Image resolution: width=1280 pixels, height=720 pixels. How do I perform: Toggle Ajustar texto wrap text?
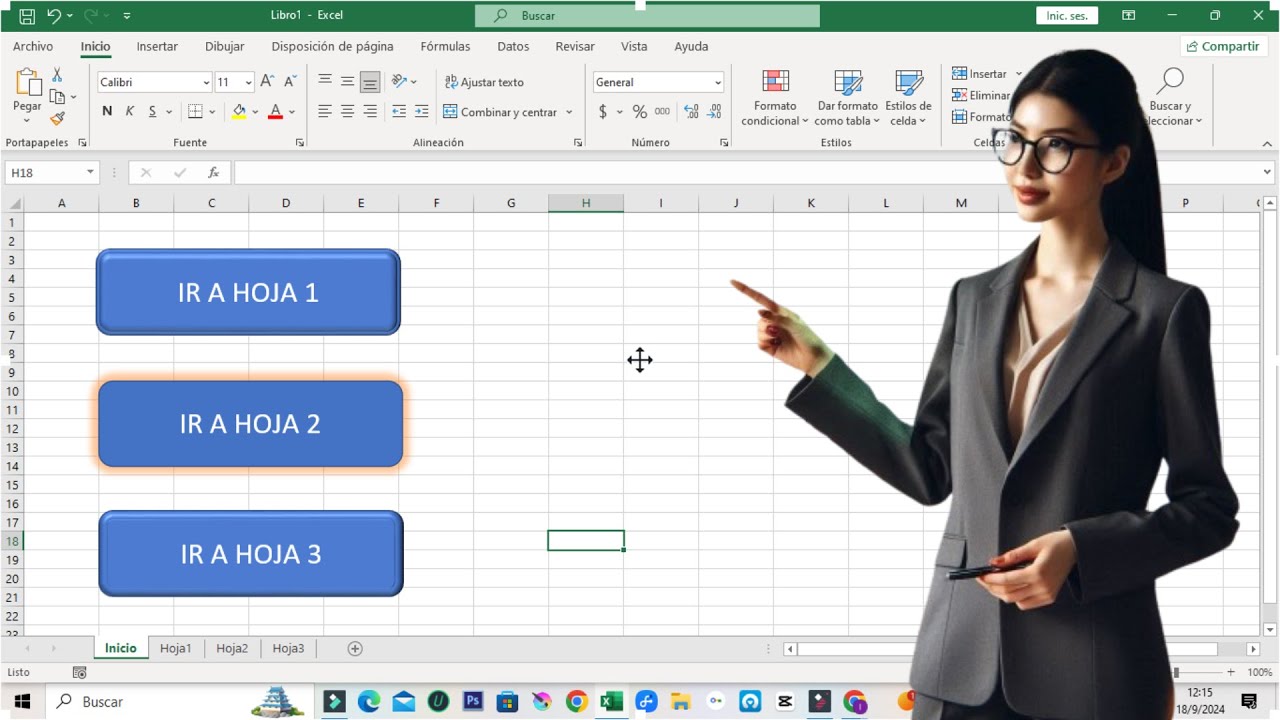(484, 82)
